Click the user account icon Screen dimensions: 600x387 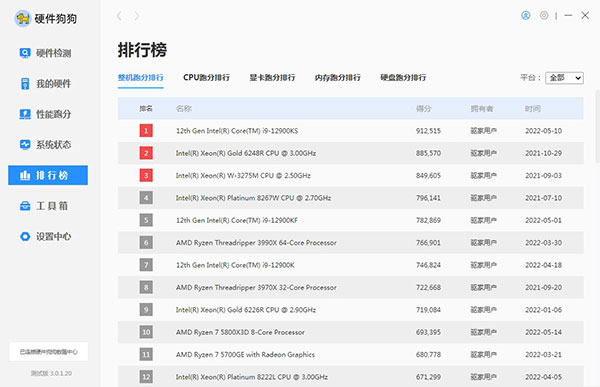(x=526, y=15)
